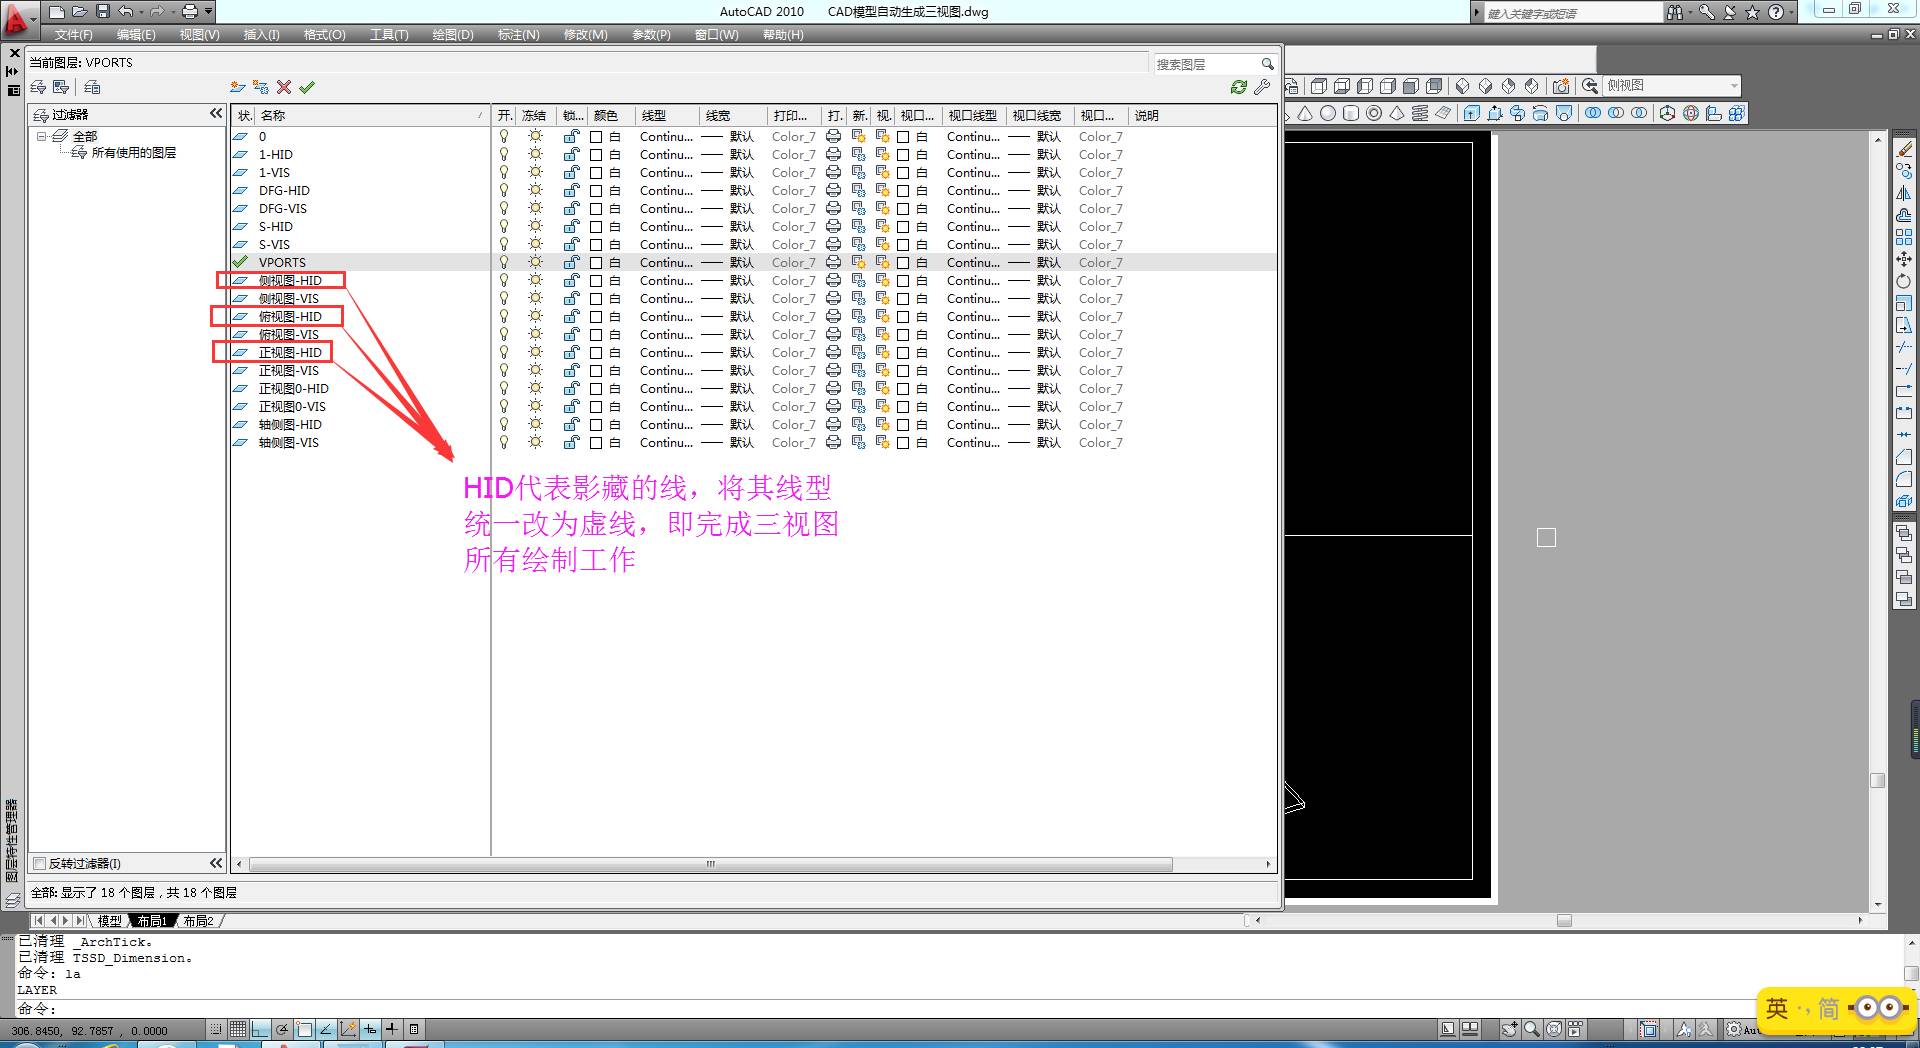
Task: Click the Helix tool icon
Action: (1420, 113)
